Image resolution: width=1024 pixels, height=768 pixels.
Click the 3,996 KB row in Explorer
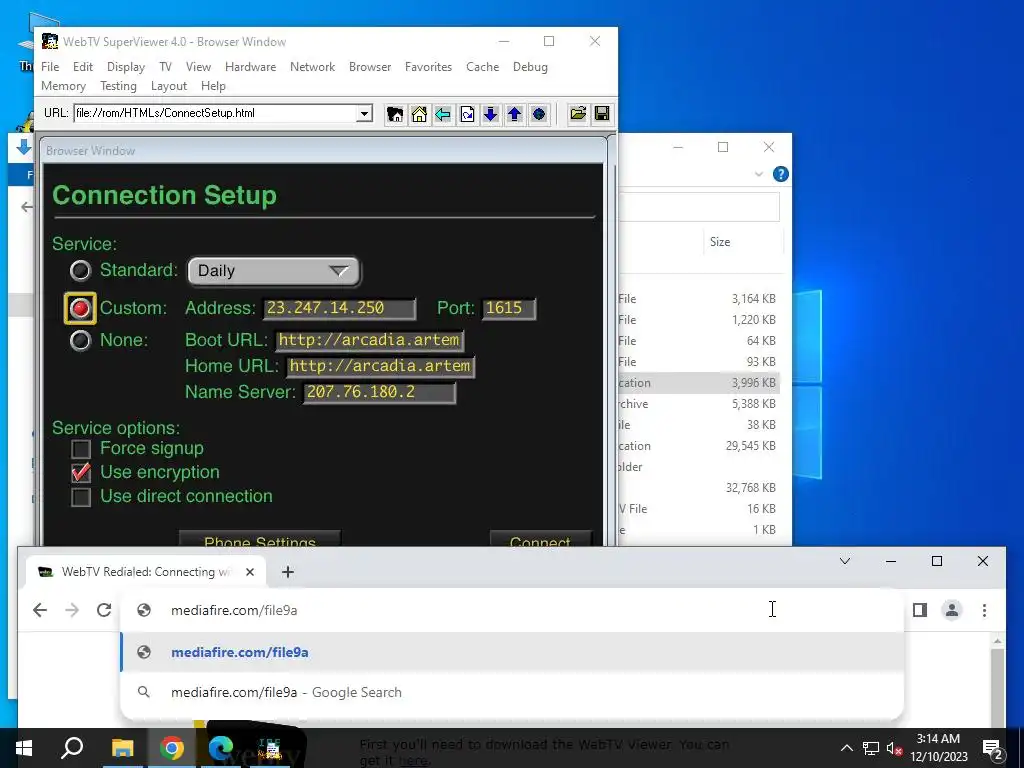point(699,383)
